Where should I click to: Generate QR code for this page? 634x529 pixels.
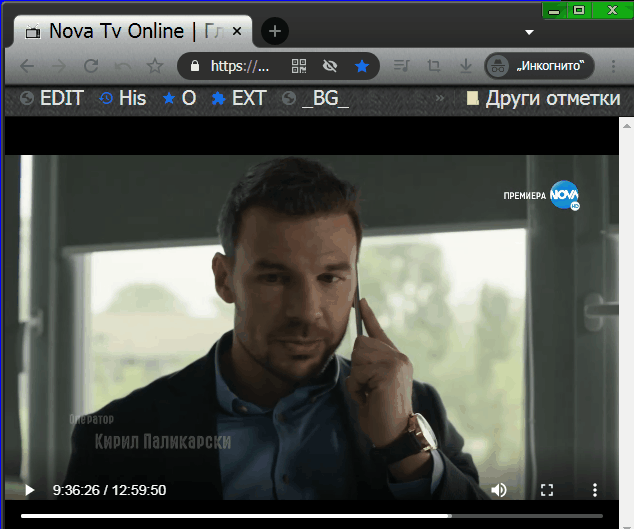299,66
